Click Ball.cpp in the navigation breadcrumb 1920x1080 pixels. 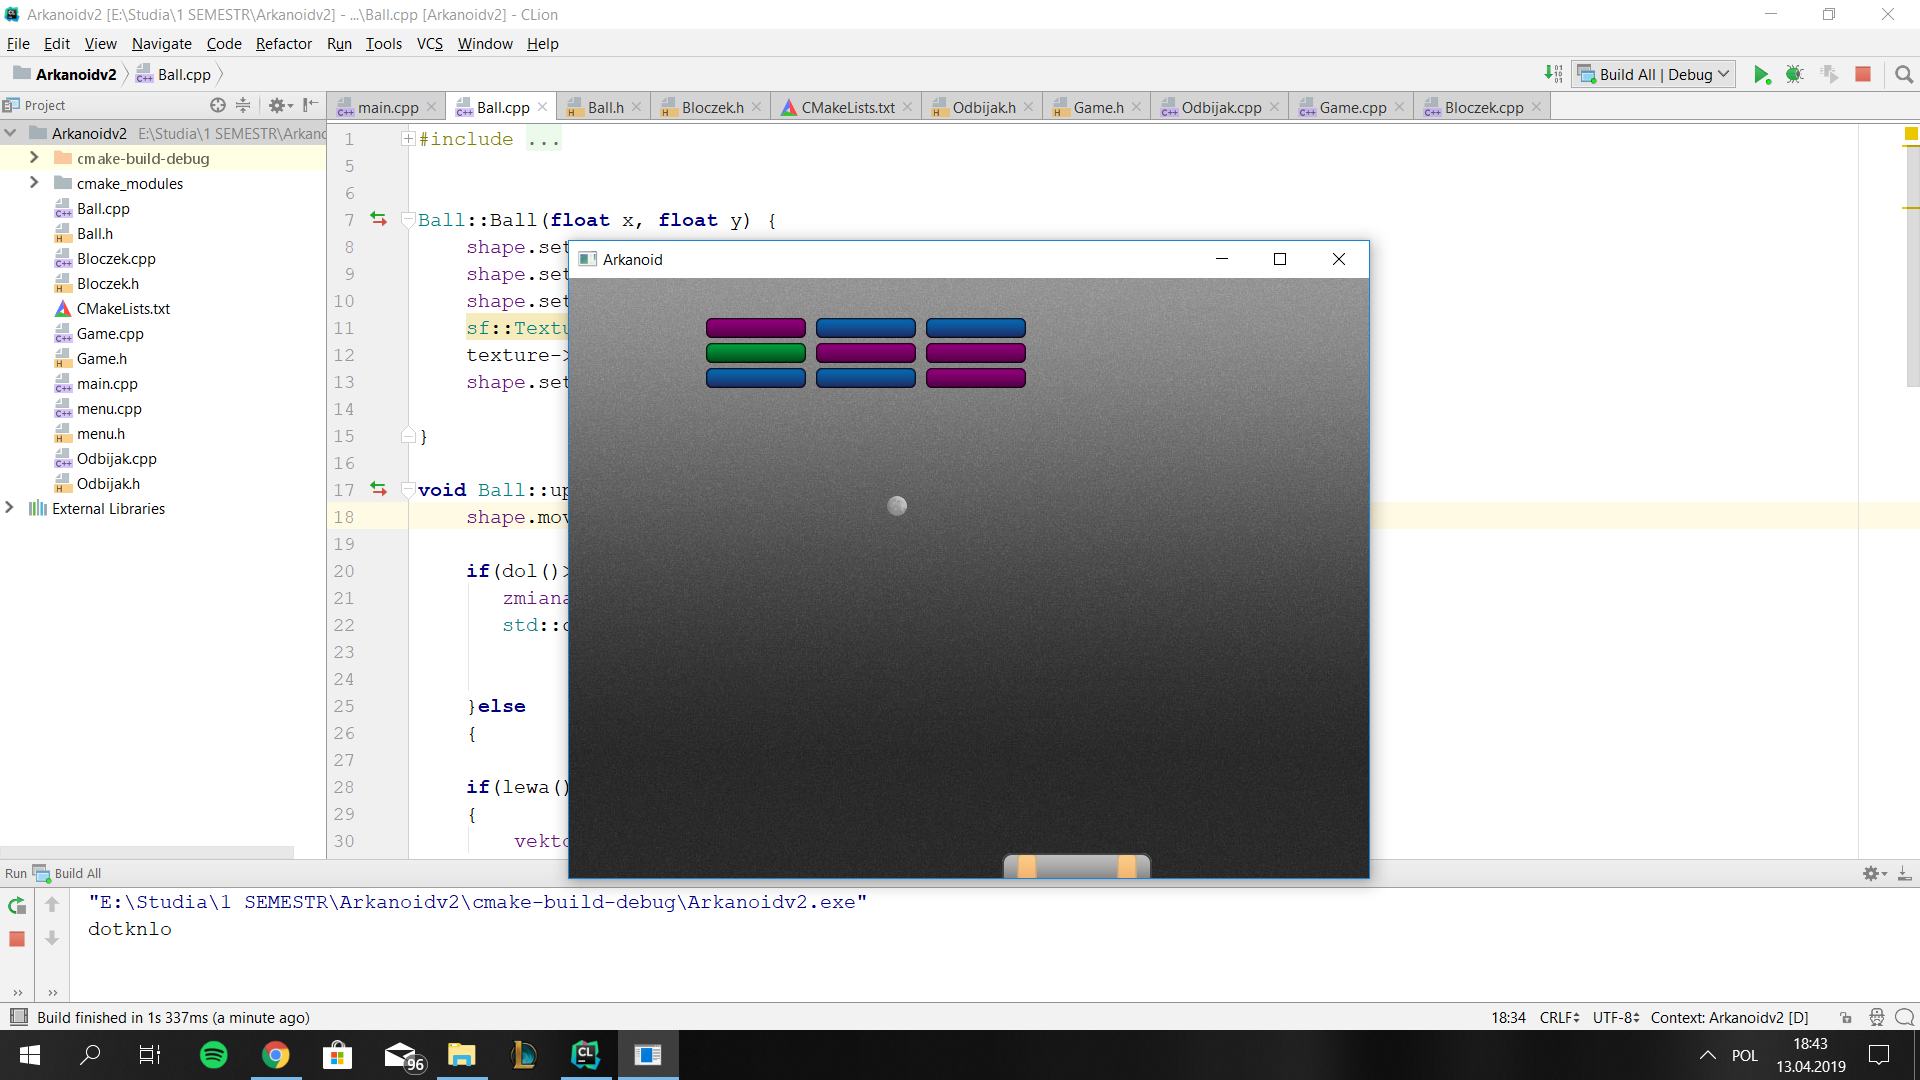[183, 73]
